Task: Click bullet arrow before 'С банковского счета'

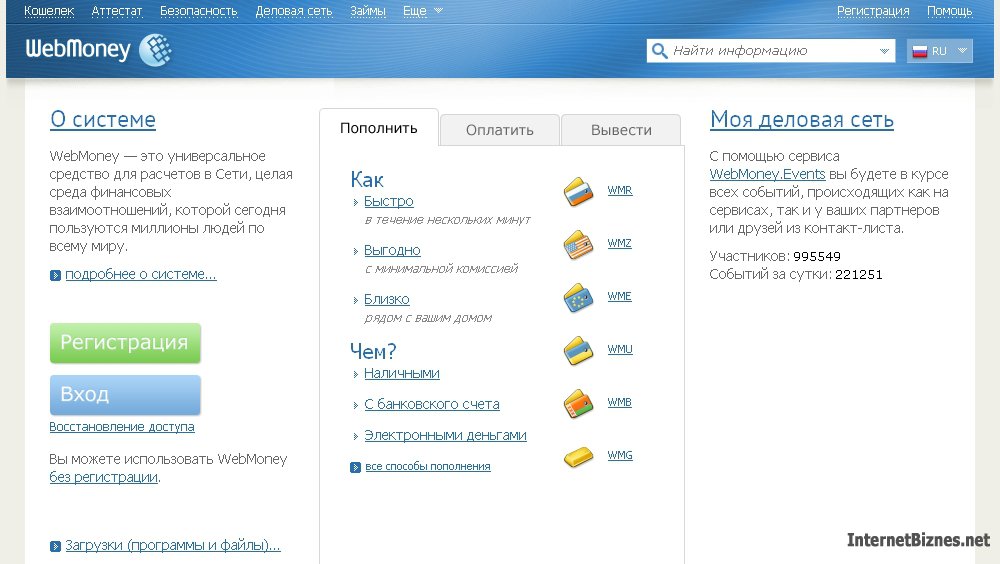Action: click(x=355, y=405)
